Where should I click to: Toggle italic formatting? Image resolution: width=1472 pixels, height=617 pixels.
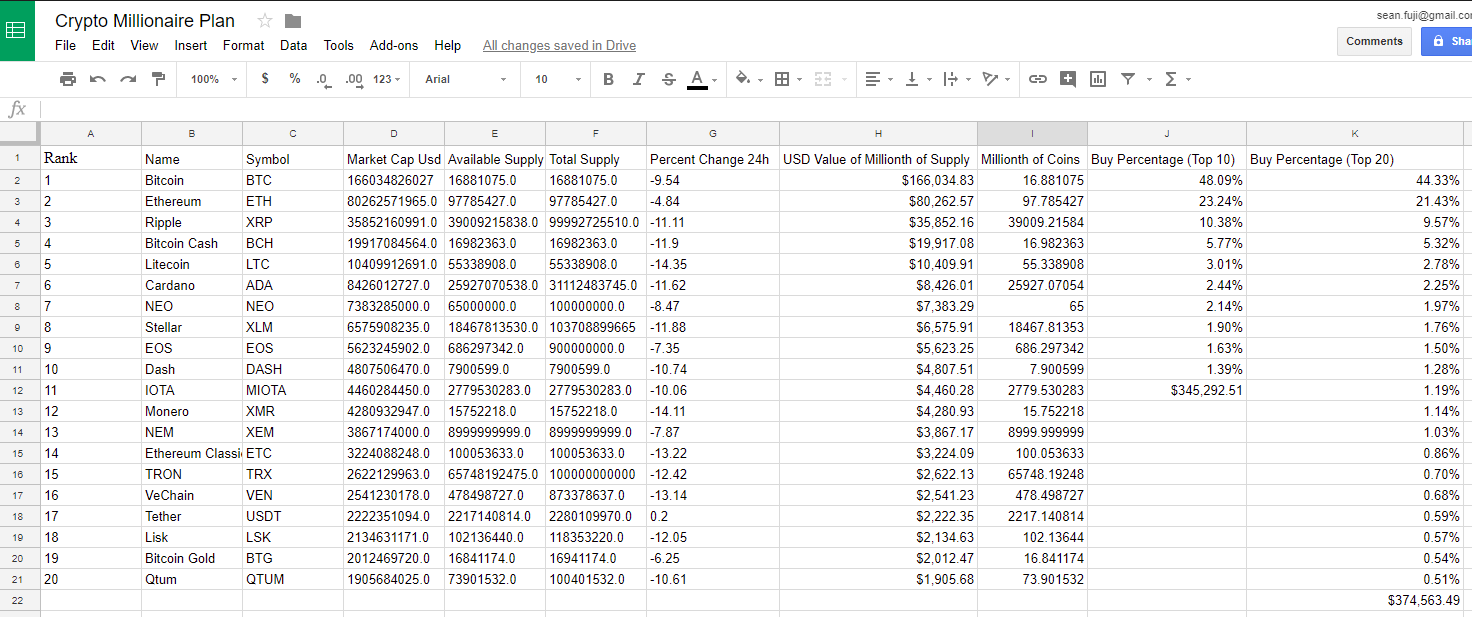[x=638, y=79]
